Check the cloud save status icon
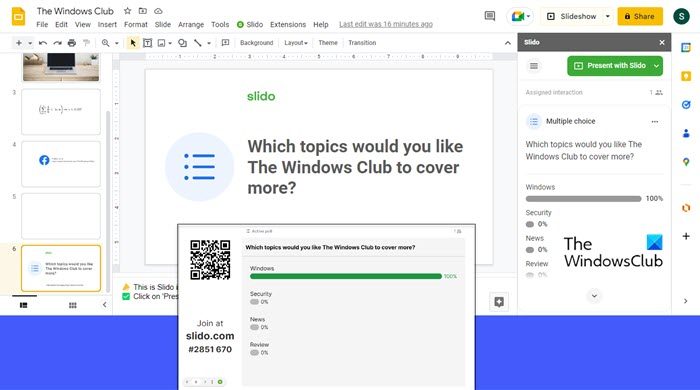The width and height of the screenshot is (700, 390). (158, 11)
